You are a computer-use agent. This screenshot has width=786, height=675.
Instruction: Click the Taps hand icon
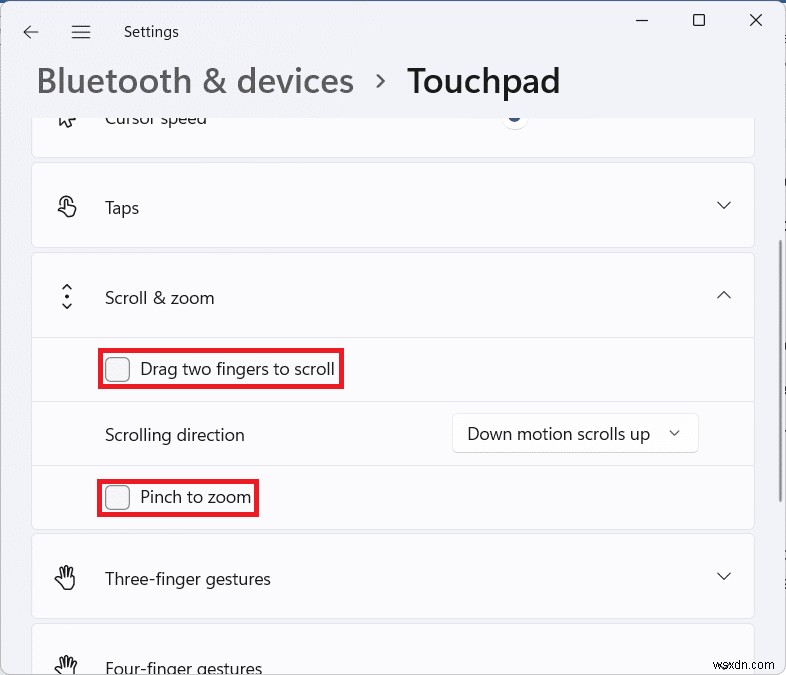point(67,207)
